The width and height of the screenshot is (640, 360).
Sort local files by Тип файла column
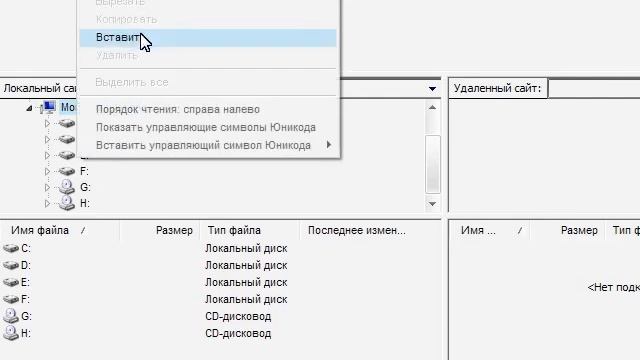pyautogui.click(x=249, y=231)
